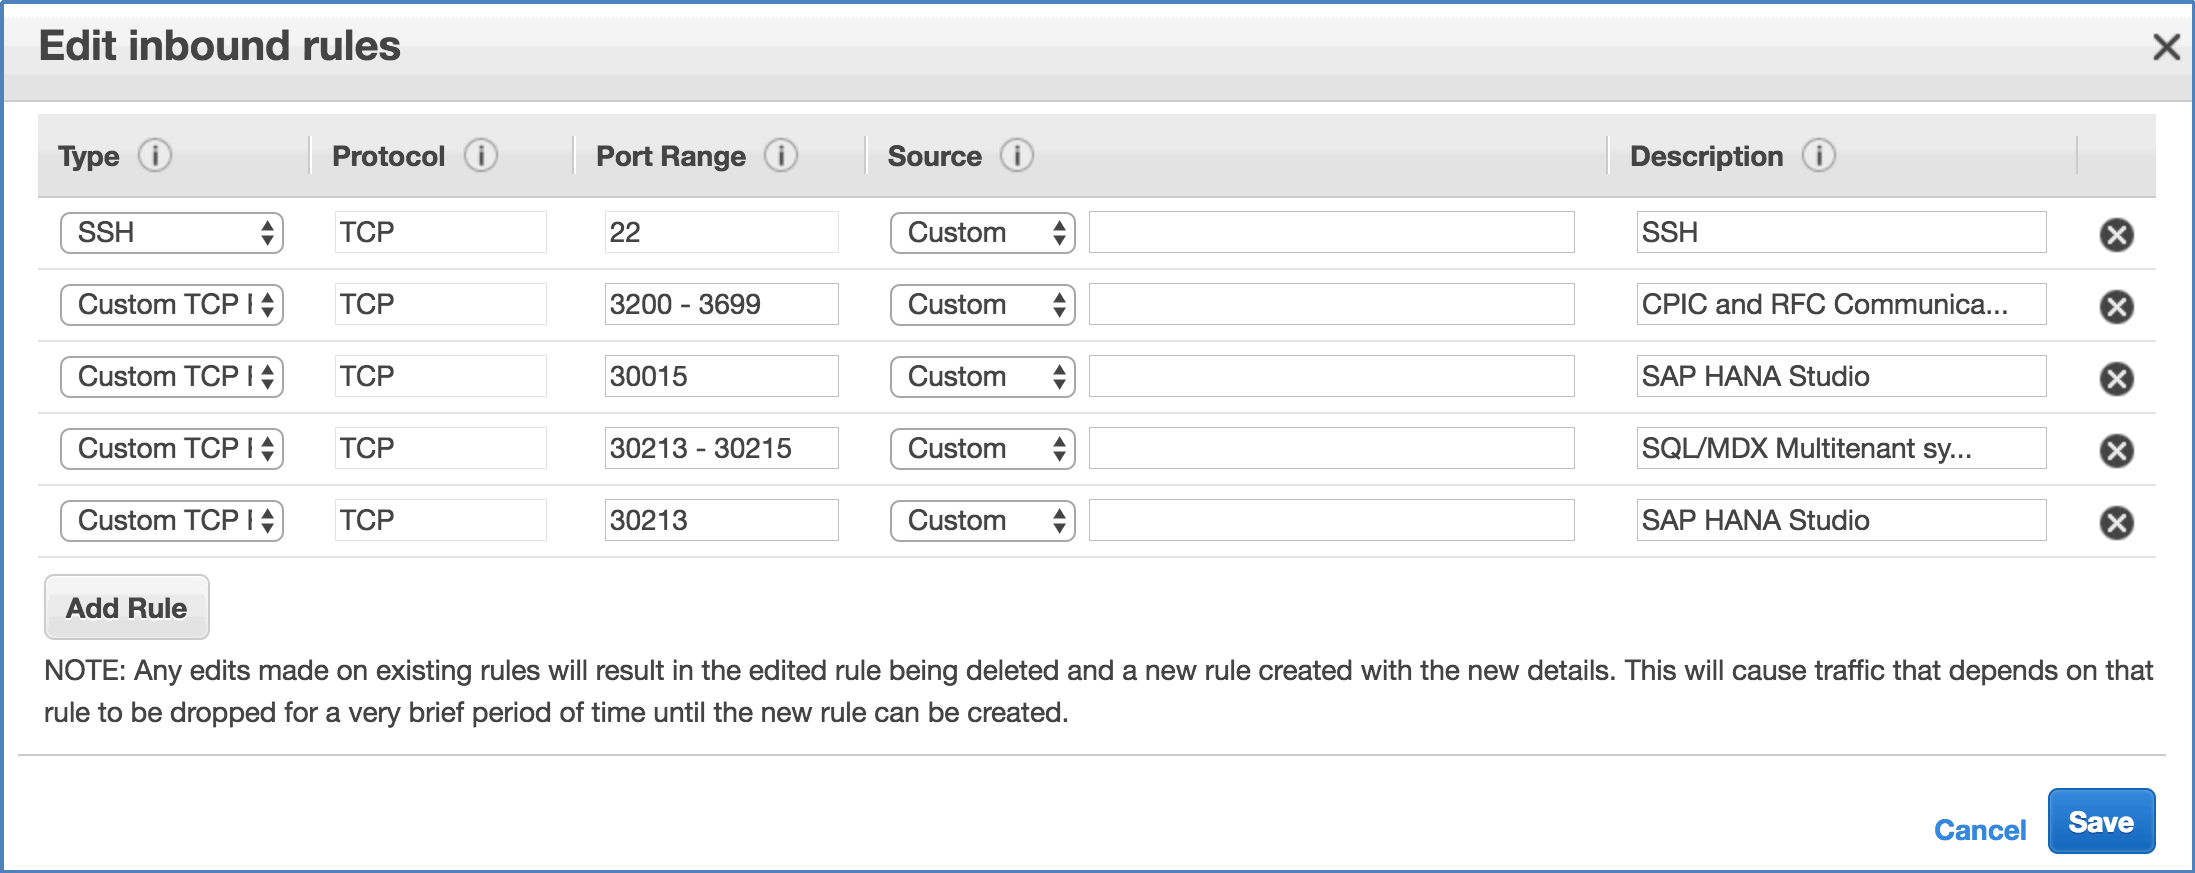The height and width of the screenshot is (873, 2195).
Task: Click the info icon next to Source
Action: point(1017,156)
